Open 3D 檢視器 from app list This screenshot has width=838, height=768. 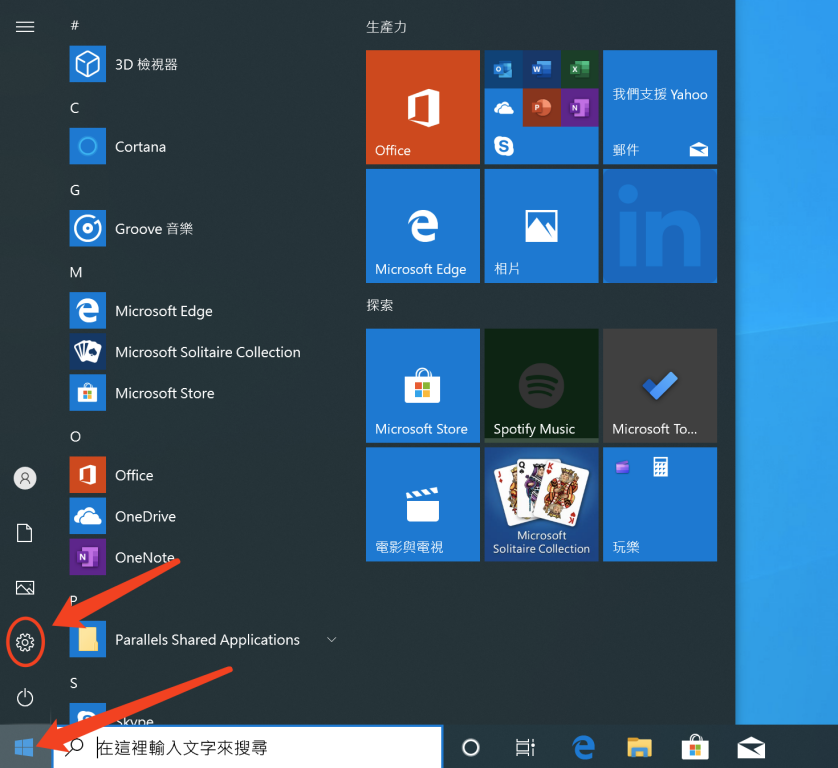click(x=146, y=64)
